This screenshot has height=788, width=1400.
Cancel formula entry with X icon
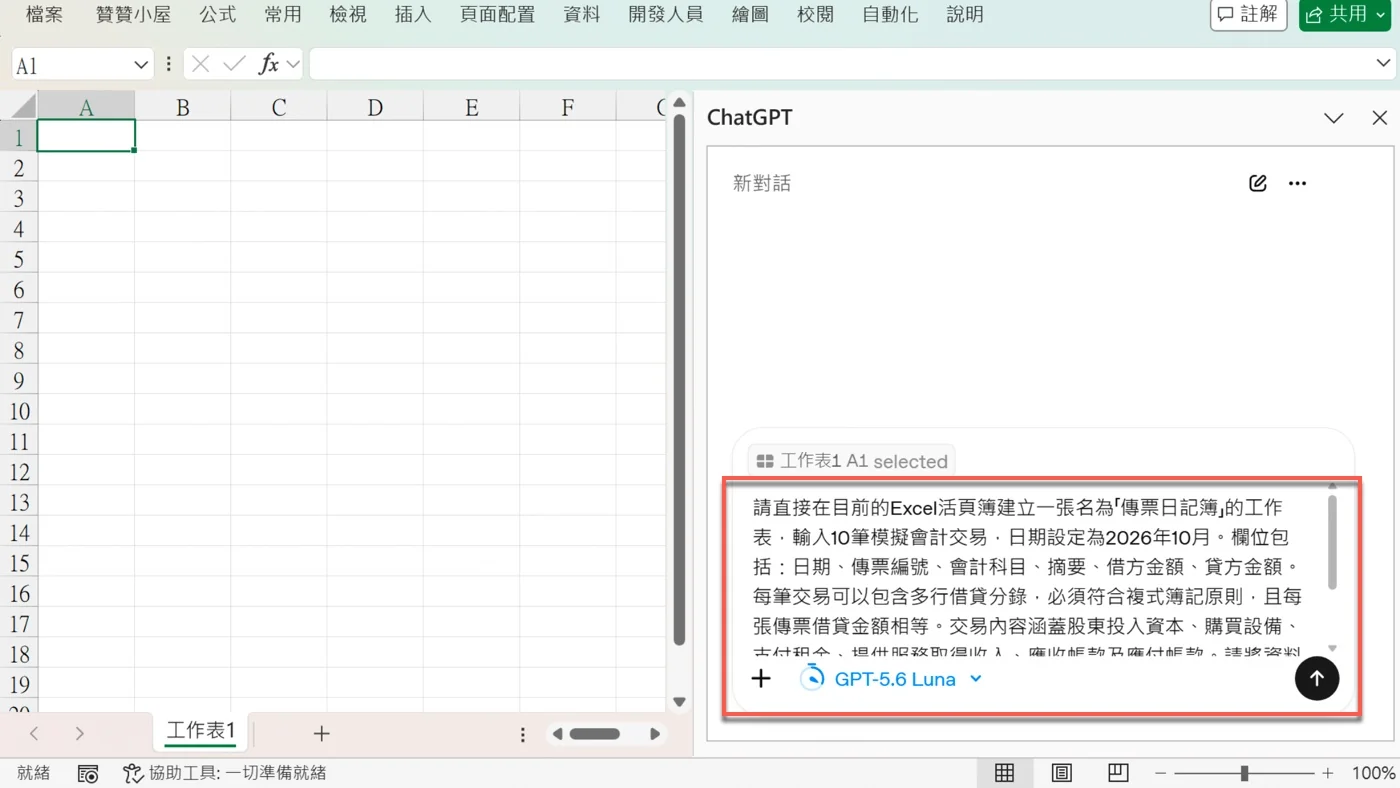(200, 64)
